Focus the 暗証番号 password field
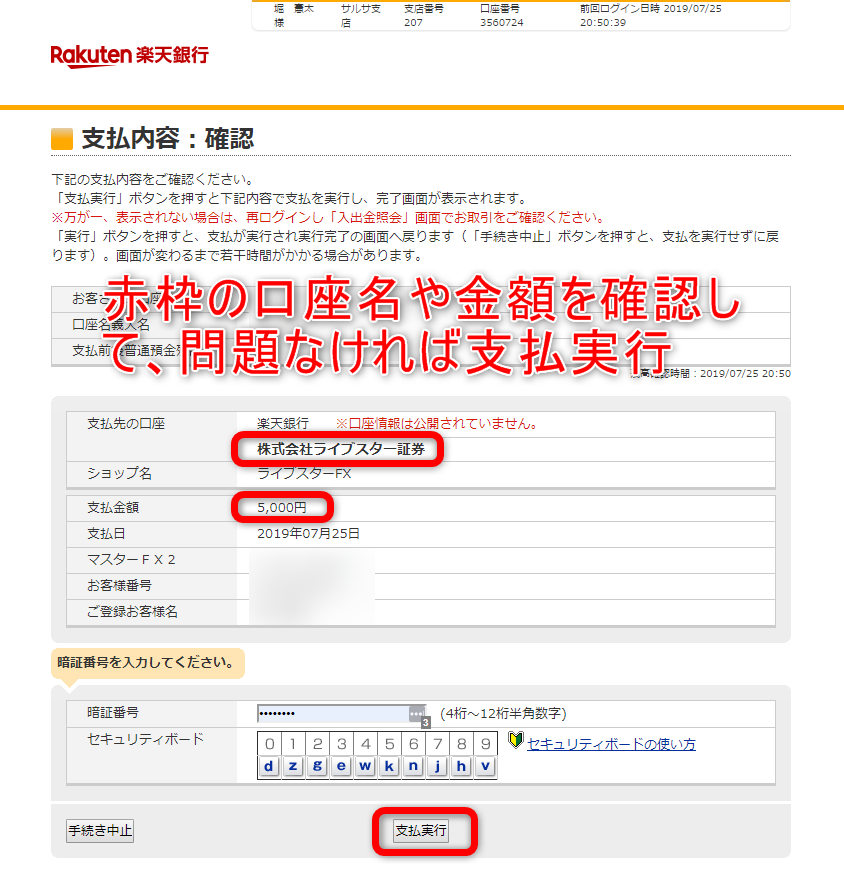Screen dimensions: 844x895 (x=332, y=714)
